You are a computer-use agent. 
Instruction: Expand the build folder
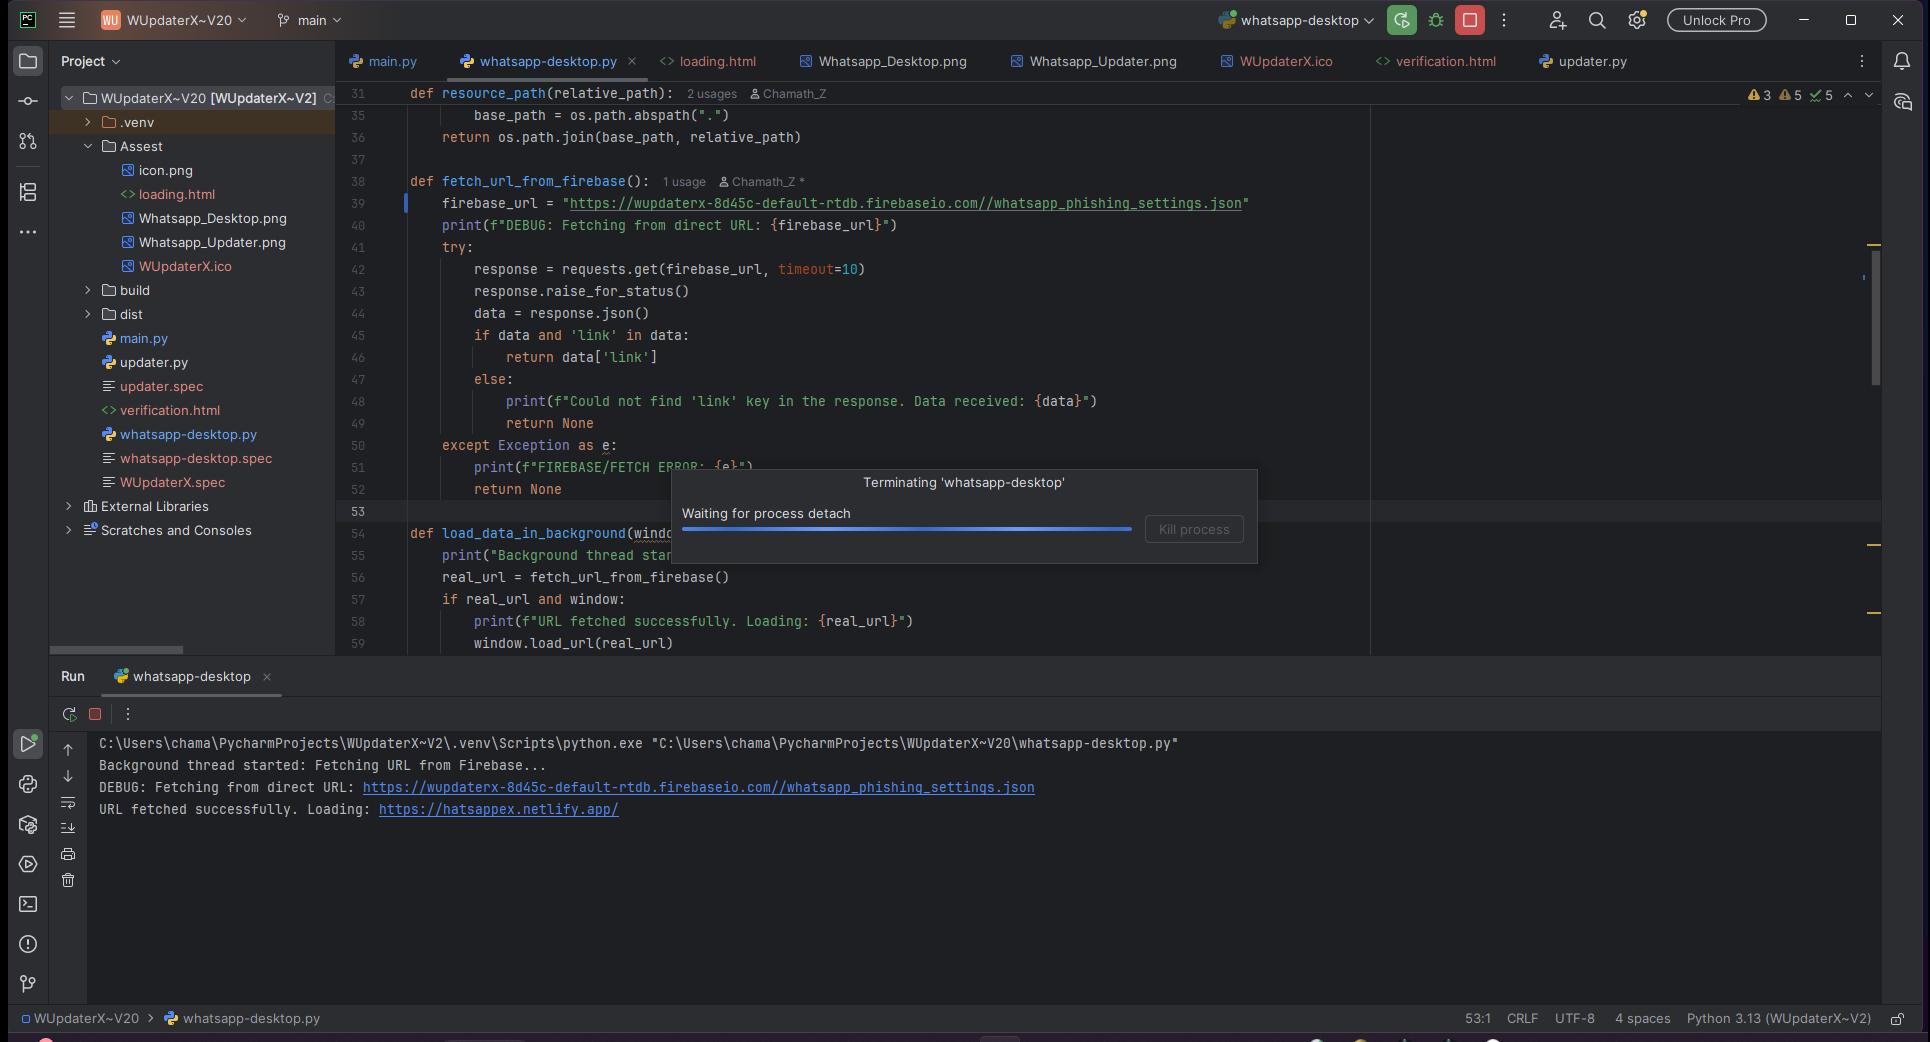click(88, 290)
